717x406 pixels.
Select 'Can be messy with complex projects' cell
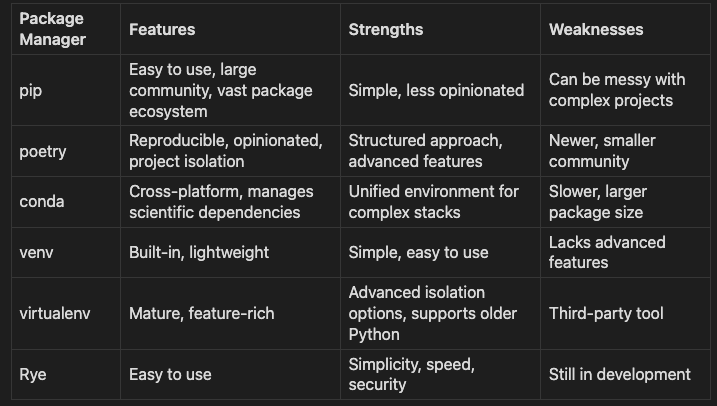[626, 90]
